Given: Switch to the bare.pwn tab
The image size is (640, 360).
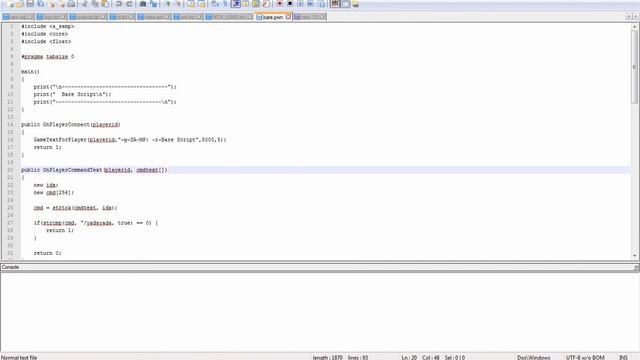Looking at the screenshot, I should click(x=273, y=17).
